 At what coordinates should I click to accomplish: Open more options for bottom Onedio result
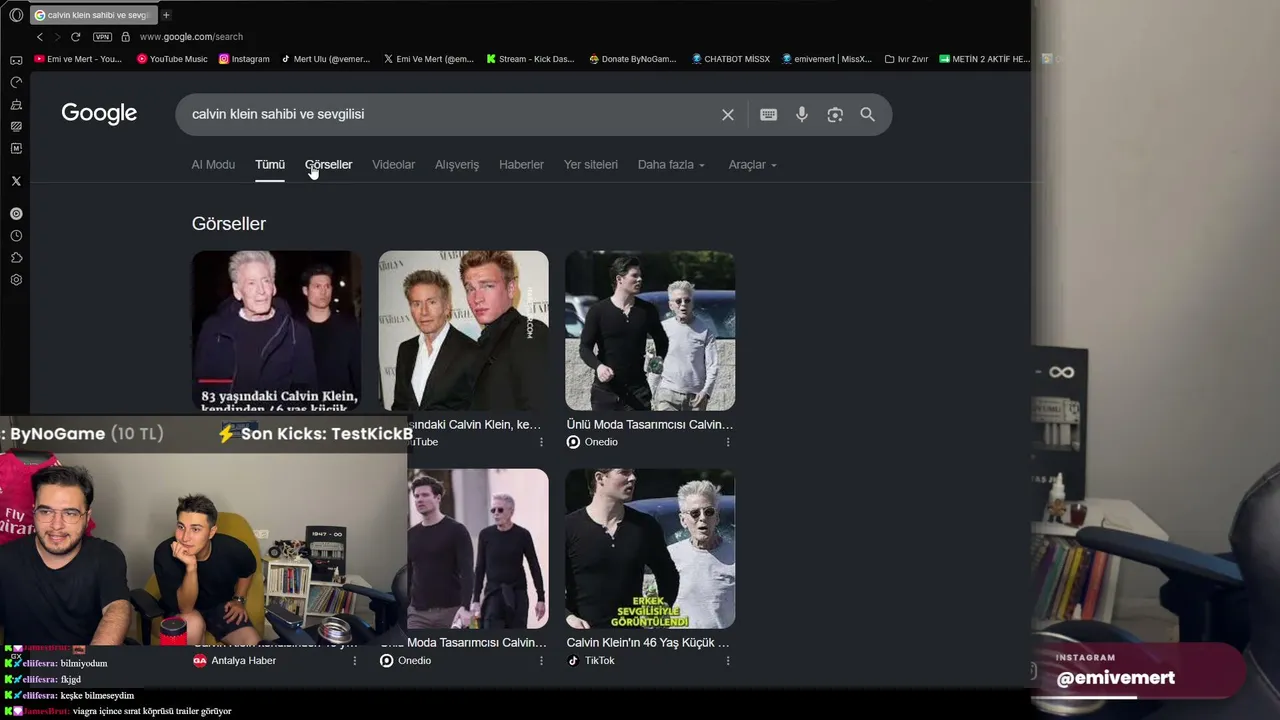click(541, 661)
